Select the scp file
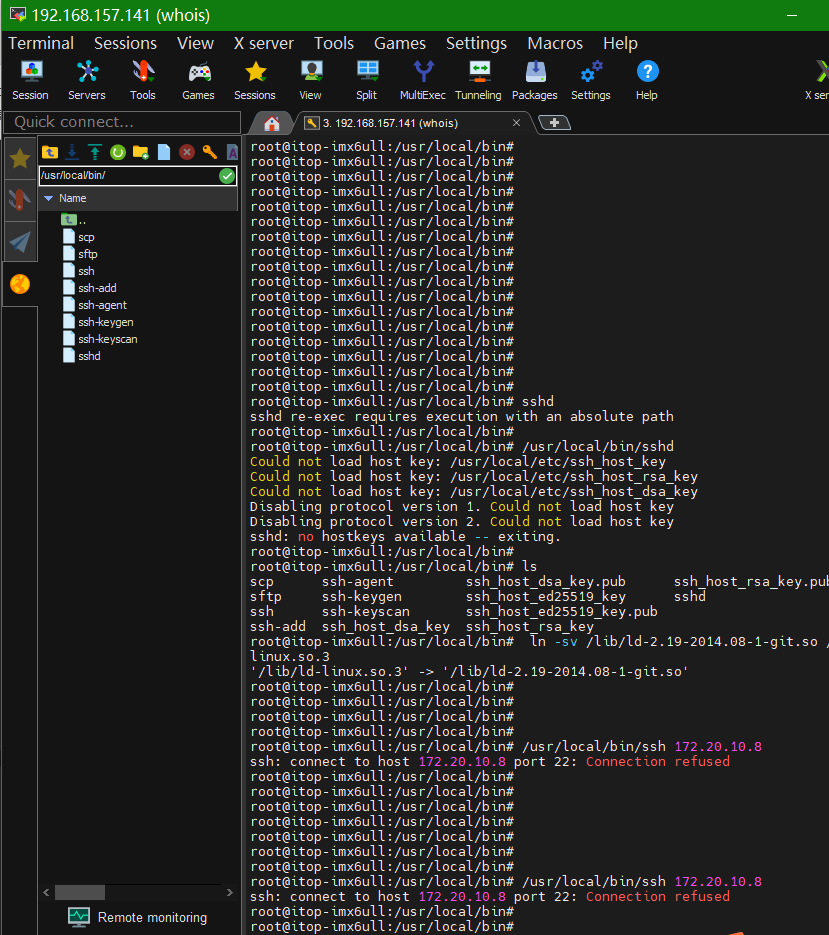829x935 pixels. point(79,237)
